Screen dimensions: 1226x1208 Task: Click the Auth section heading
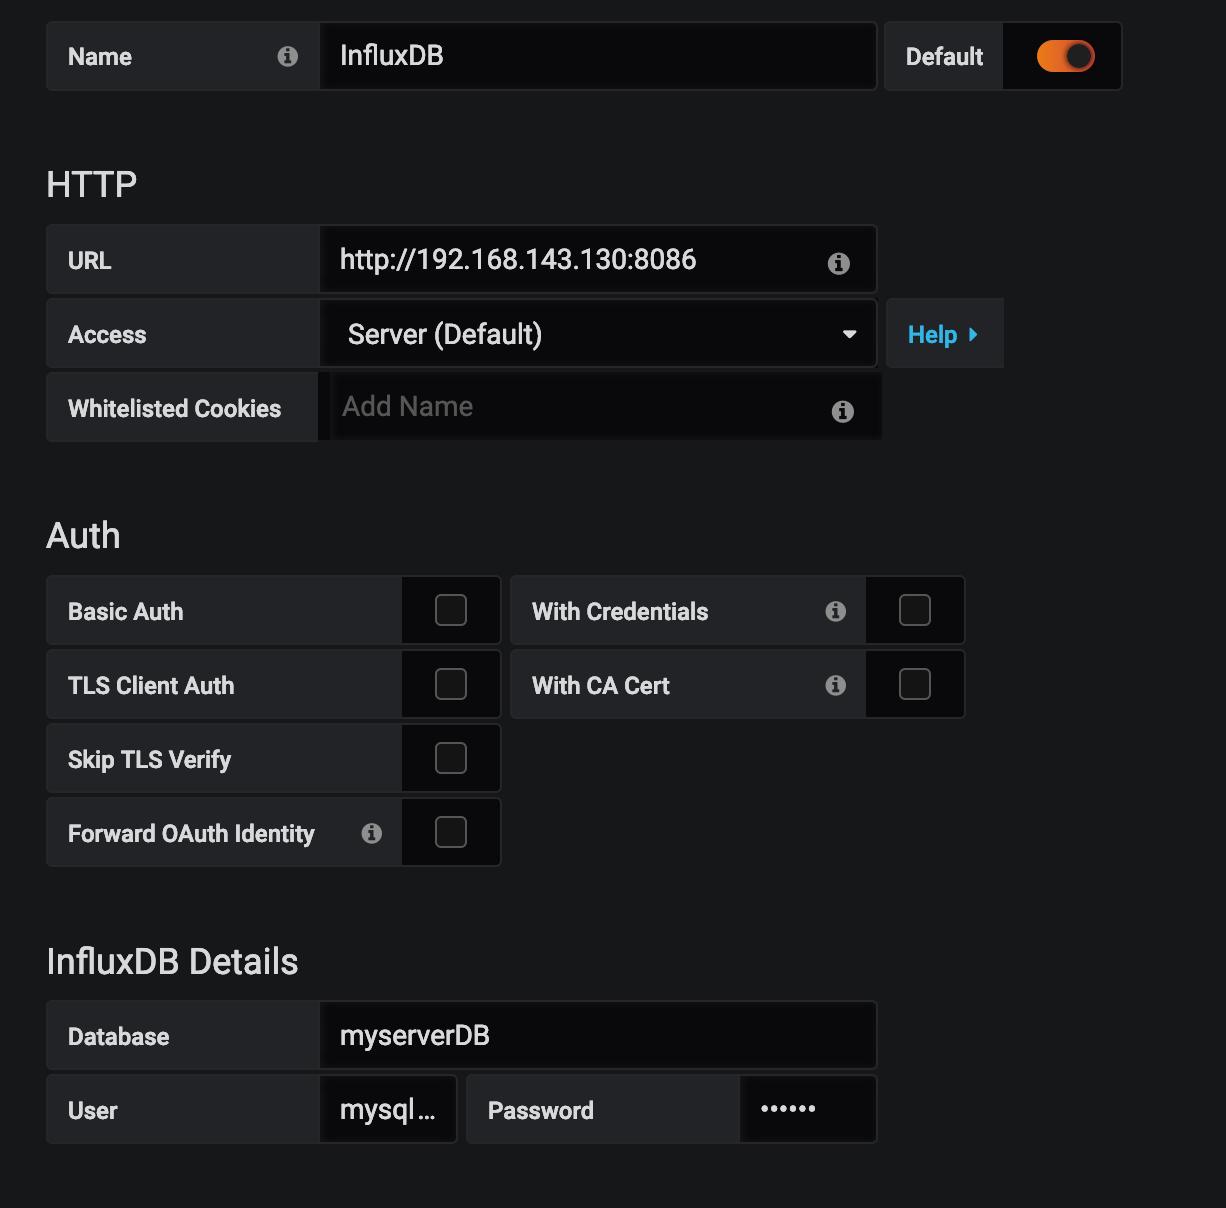pyautogui.click(x=83, y=536)
